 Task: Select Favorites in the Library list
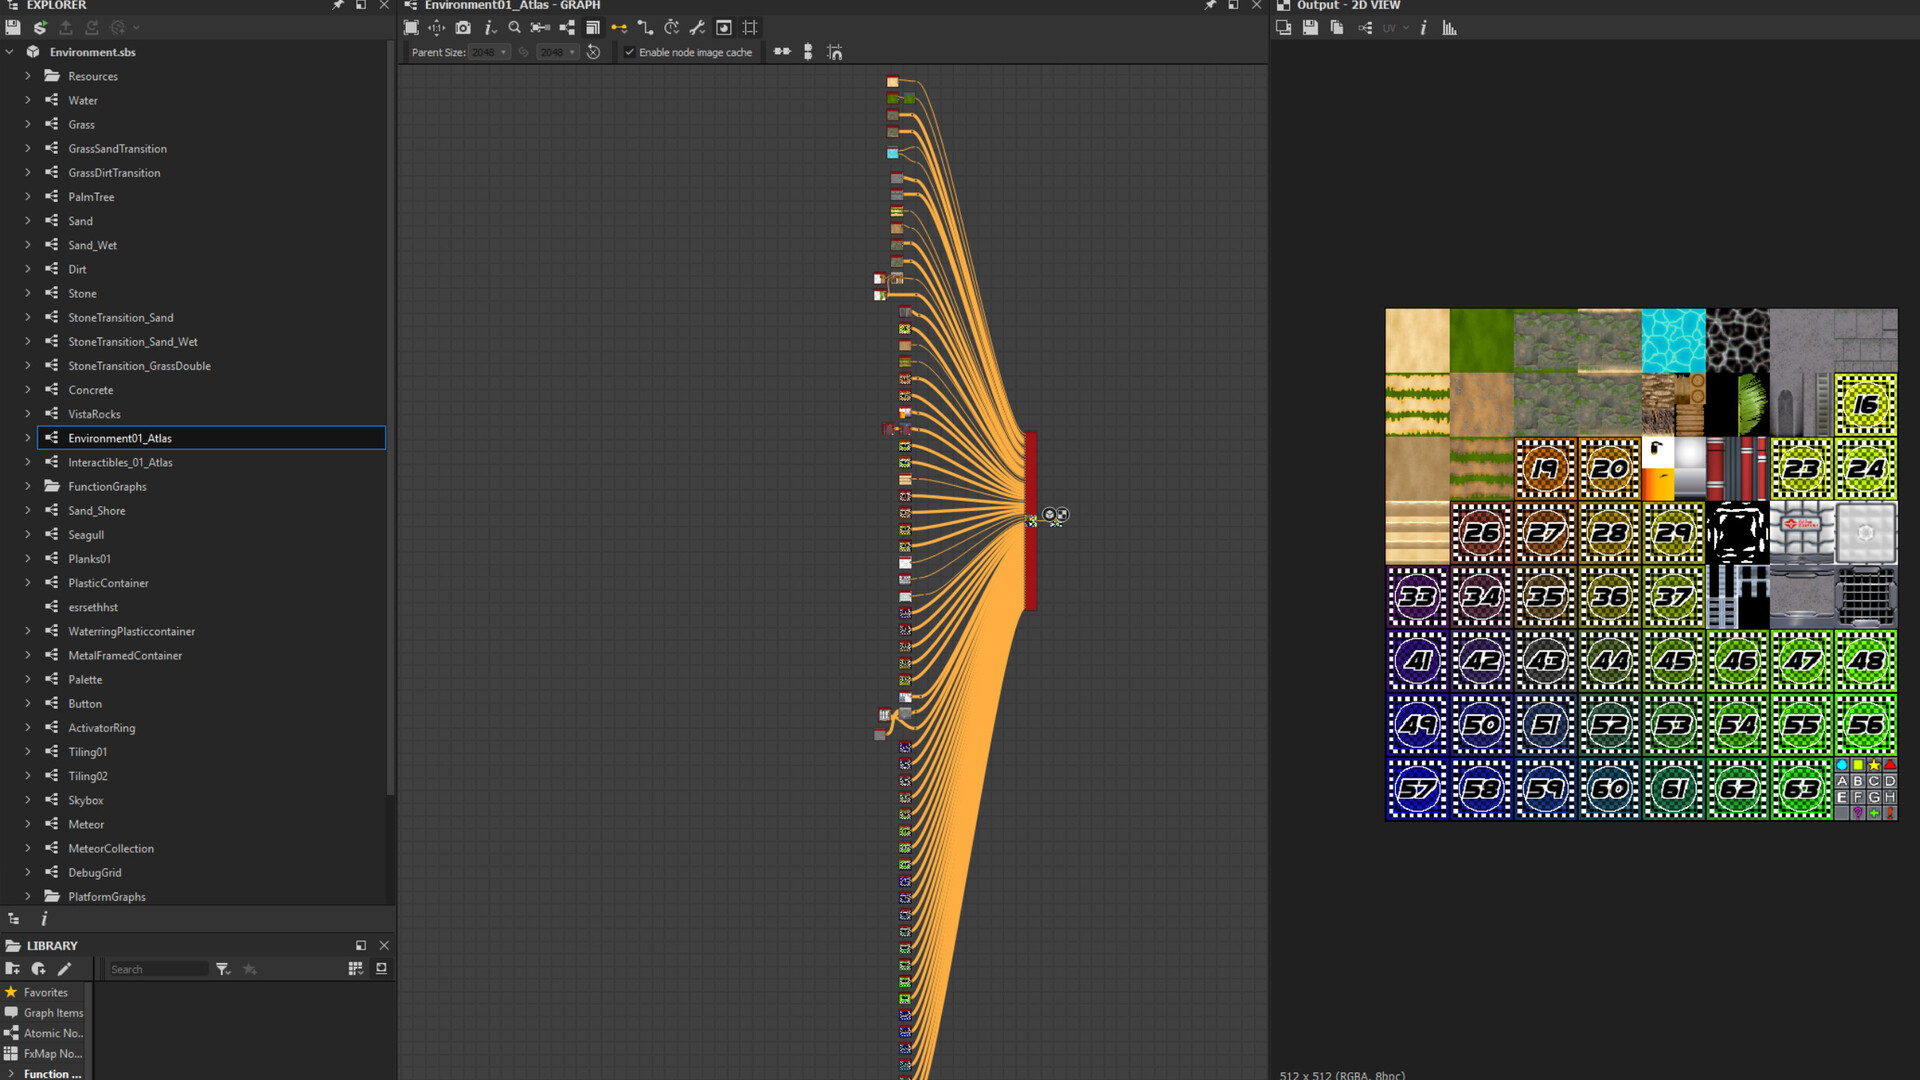45,992
